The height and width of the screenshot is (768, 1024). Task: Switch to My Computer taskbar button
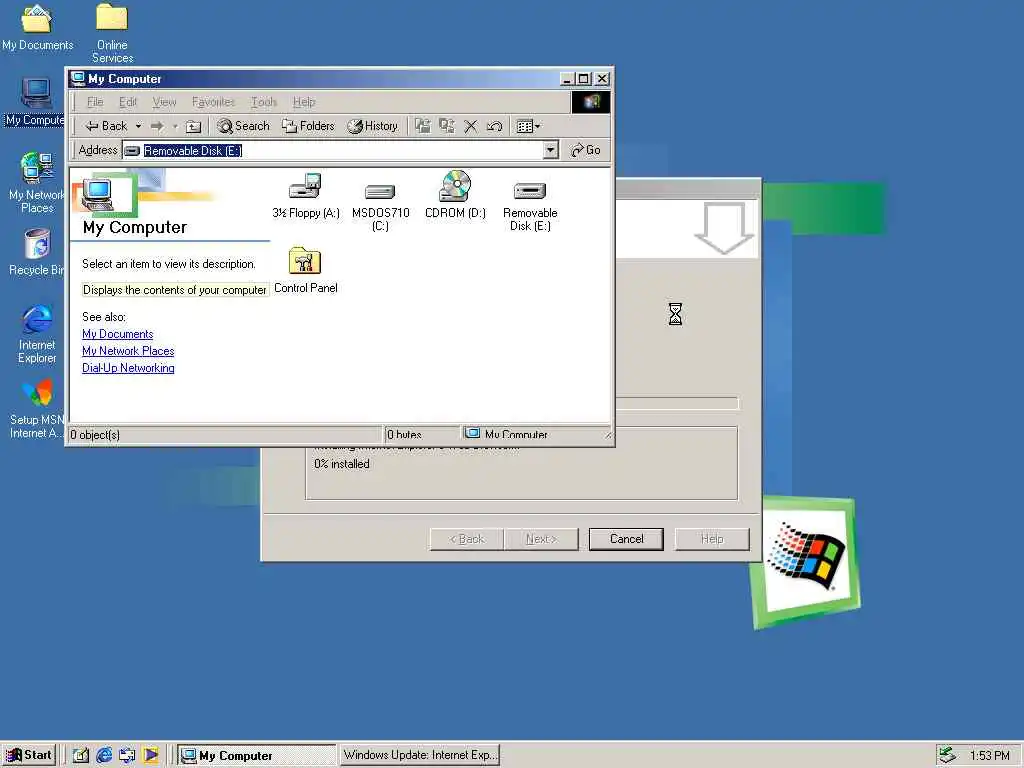coord(257,756)
